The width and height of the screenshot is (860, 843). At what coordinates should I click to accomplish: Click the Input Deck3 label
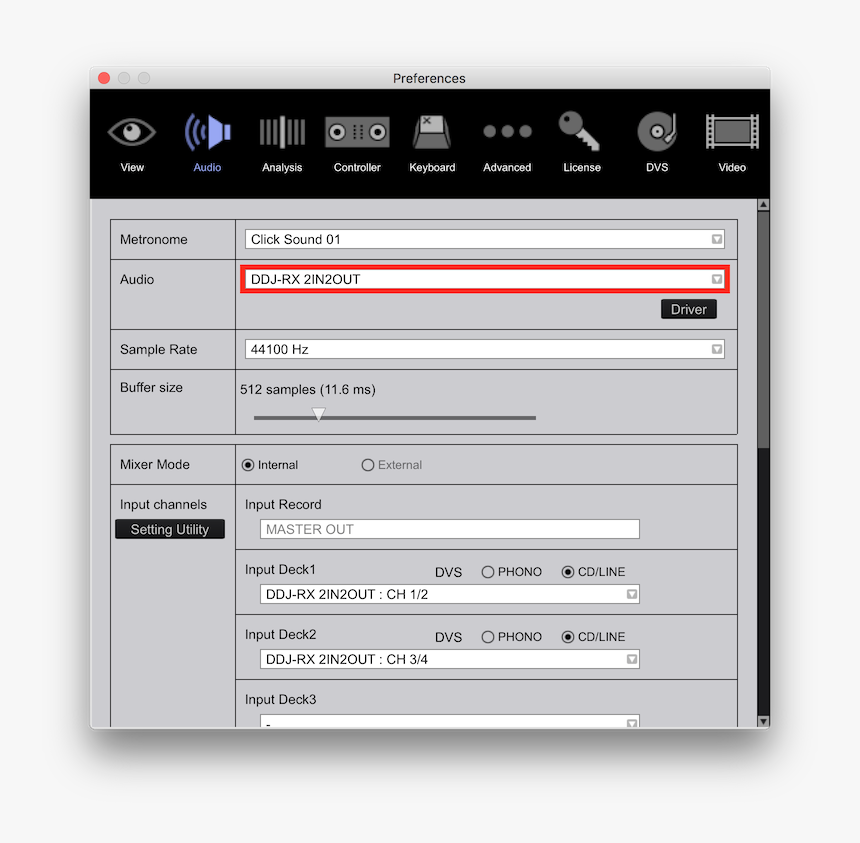pos(280,700)
